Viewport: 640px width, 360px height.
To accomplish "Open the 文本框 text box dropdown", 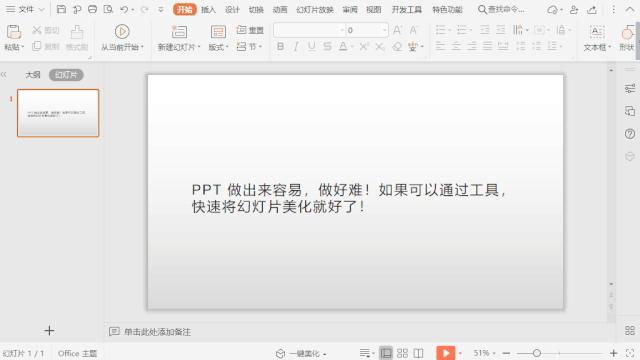I will pyautogui.click(x=597, y=47).
